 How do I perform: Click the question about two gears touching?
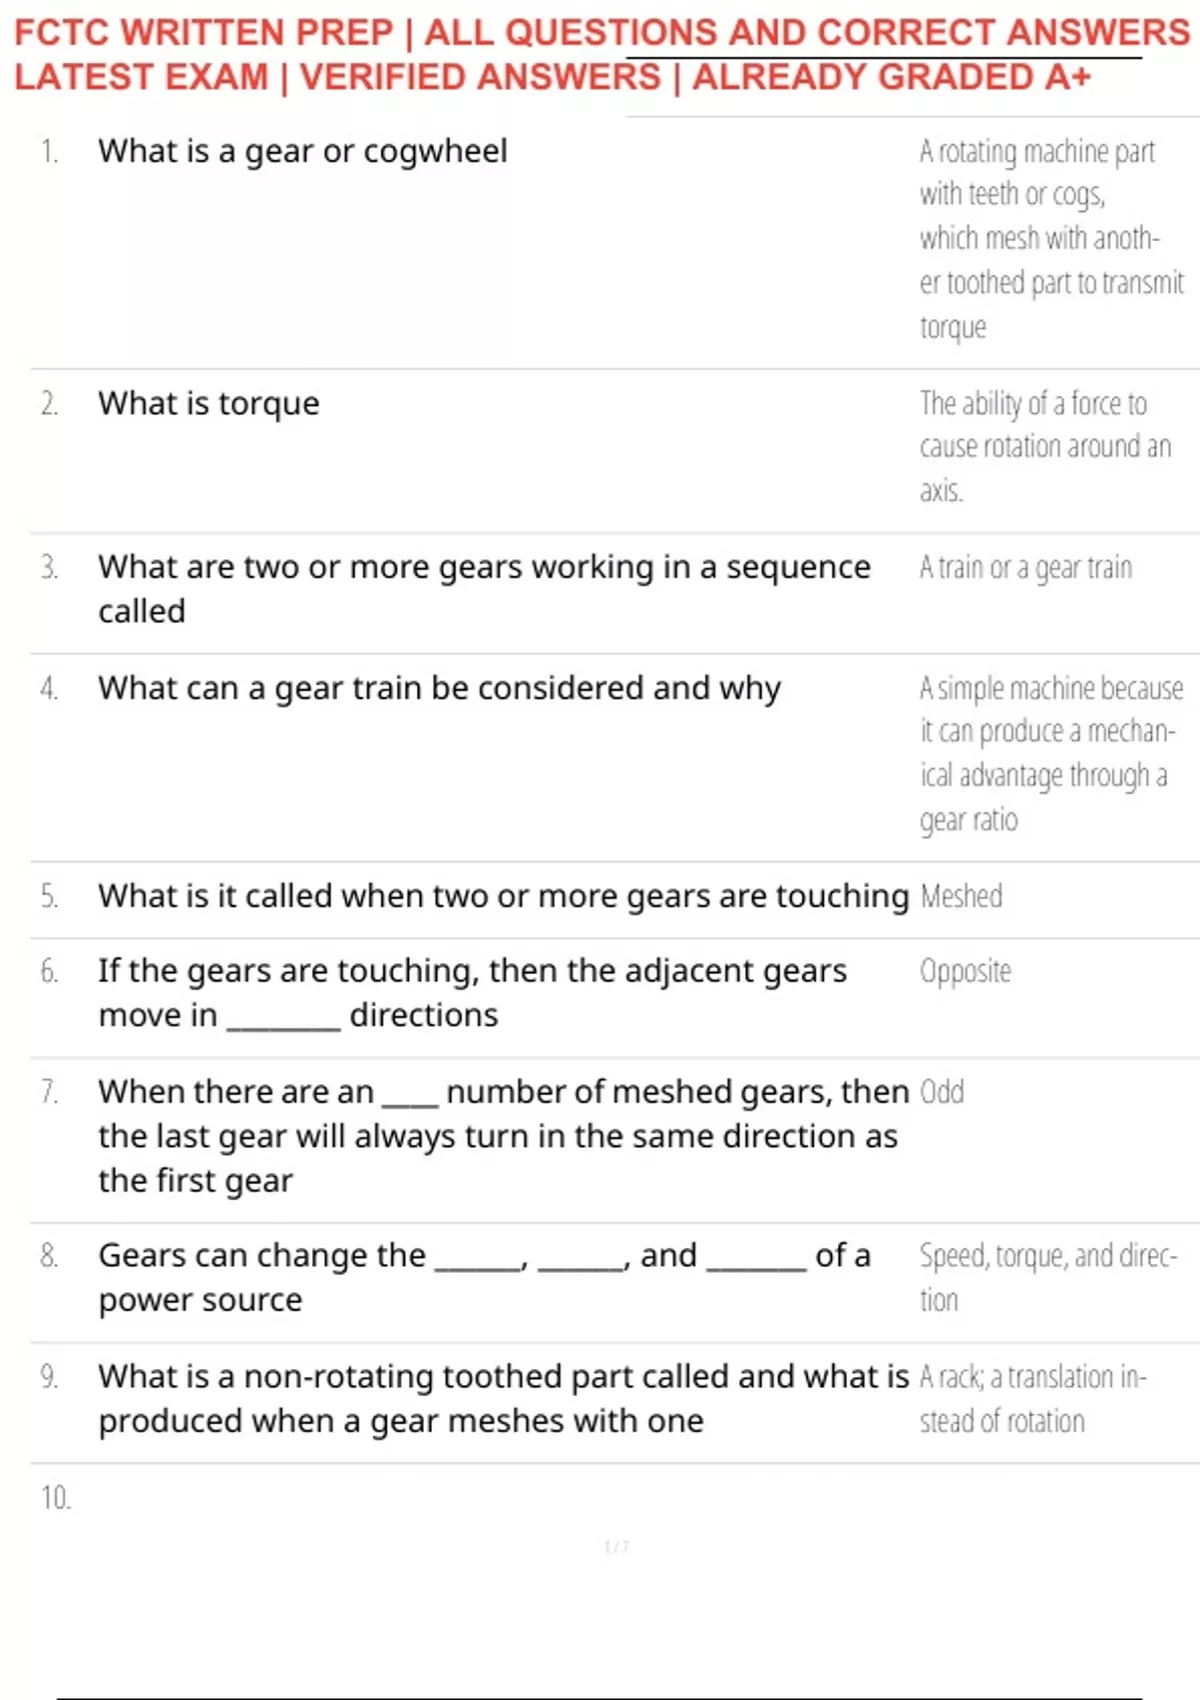click(503, 896)
